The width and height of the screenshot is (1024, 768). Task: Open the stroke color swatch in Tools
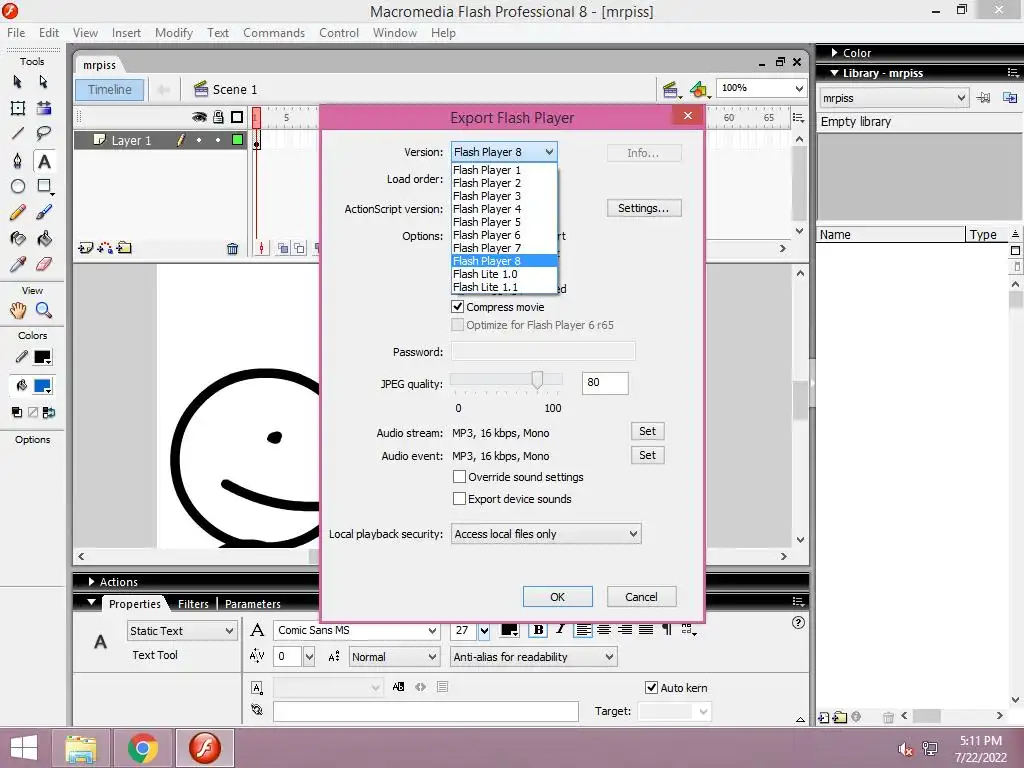point(42,357)
